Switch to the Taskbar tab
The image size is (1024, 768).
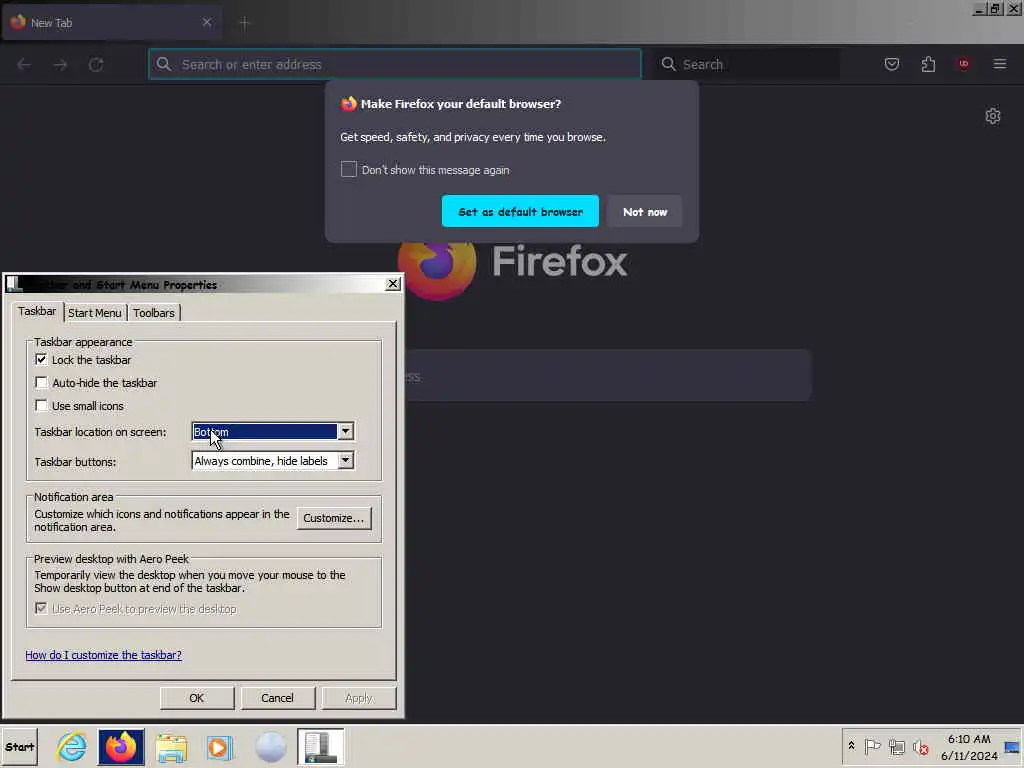click(37, 312)
